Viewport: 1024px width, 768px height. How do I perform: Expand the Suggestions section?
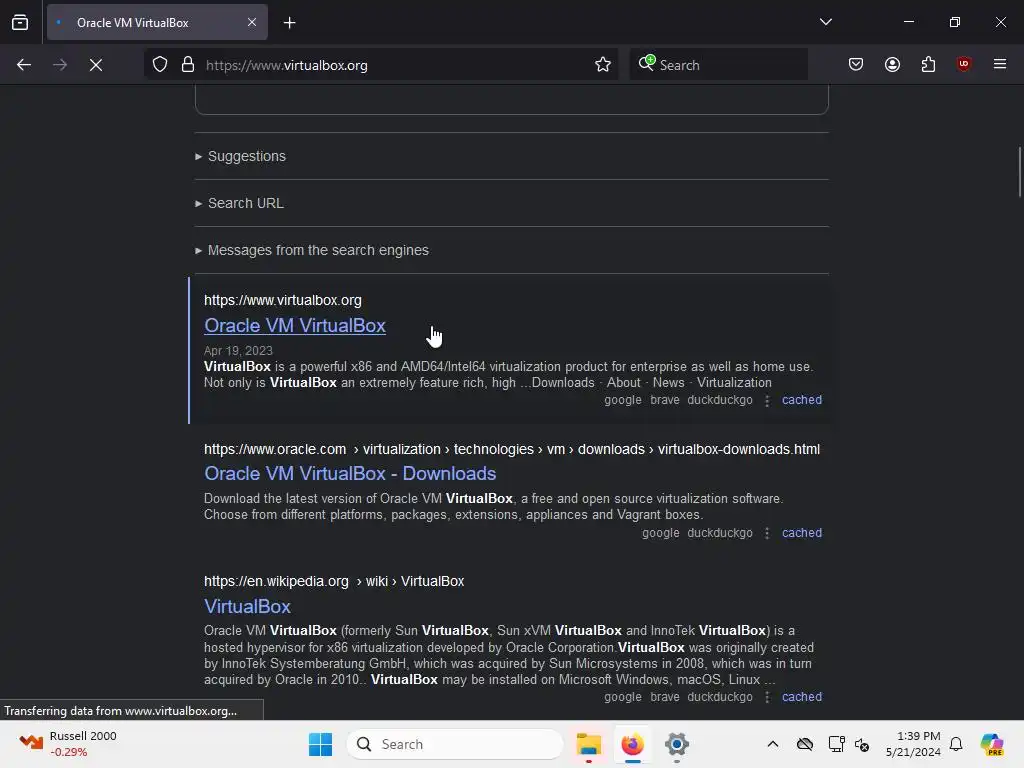[240, 156]
